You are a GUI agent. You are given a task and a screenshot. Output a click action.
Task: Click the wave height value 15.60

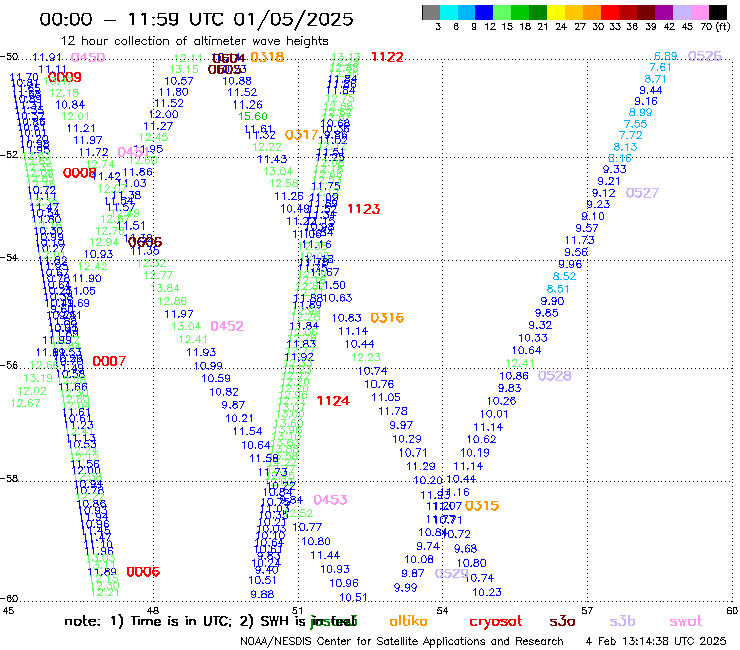pos(253,116)
